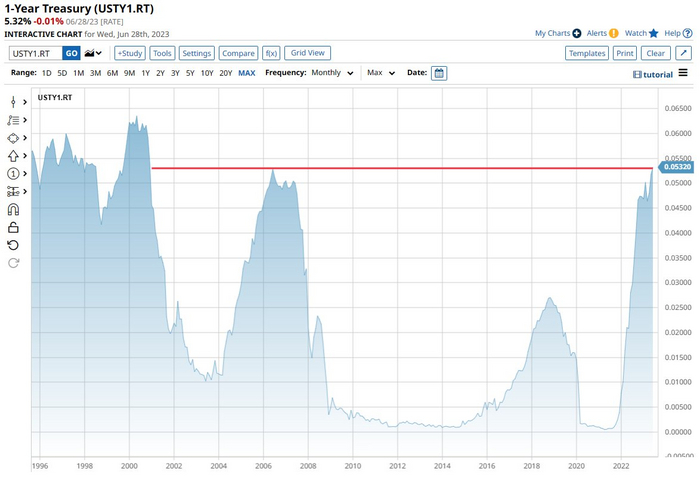Select the 2Y range

click(160, 73)
